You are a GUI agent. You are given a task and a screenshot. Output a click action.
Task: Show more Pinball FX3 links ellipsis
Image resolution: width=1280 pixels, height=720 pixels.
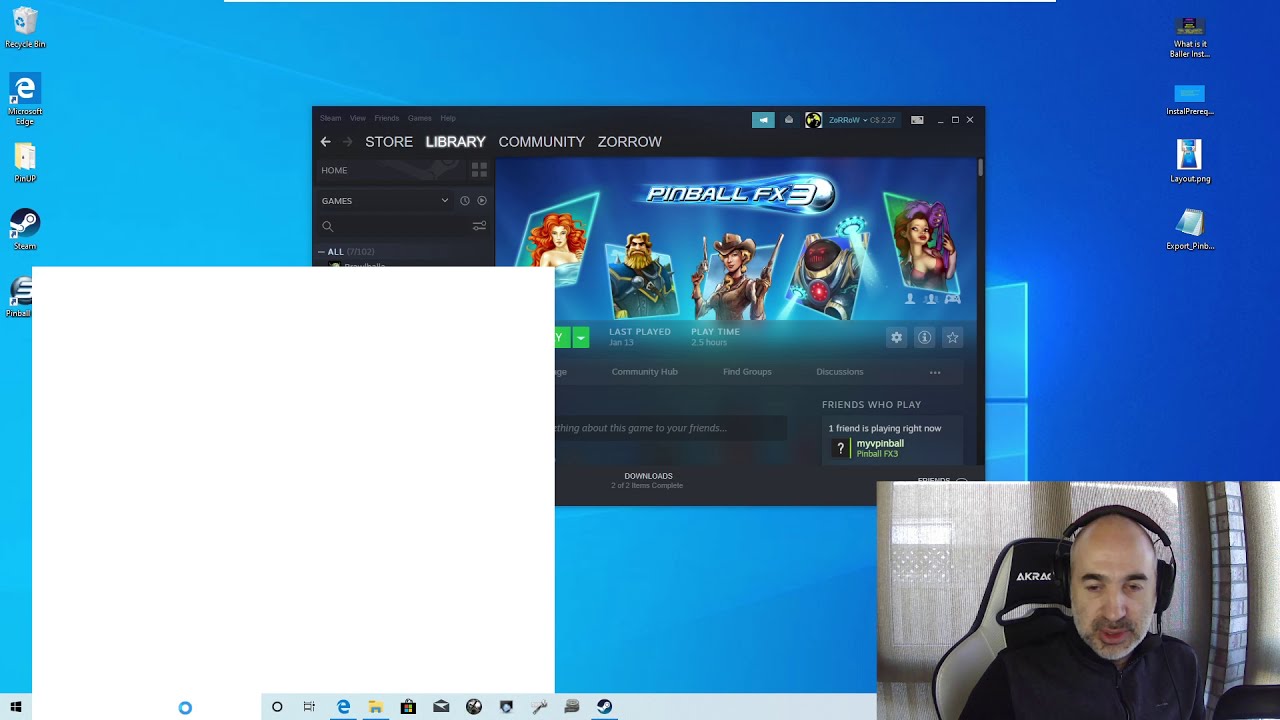935,372
